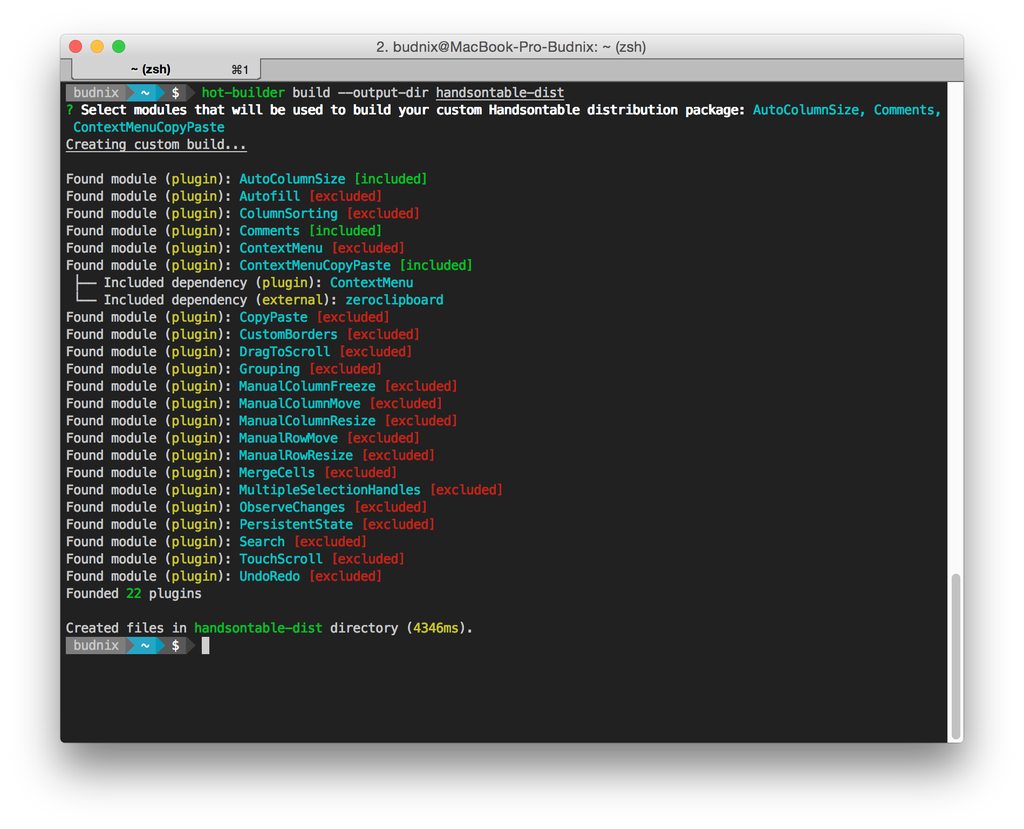Click the vertical scrollbar thumb
Screen dimensions: 1024x829
[x=955, y=655]
